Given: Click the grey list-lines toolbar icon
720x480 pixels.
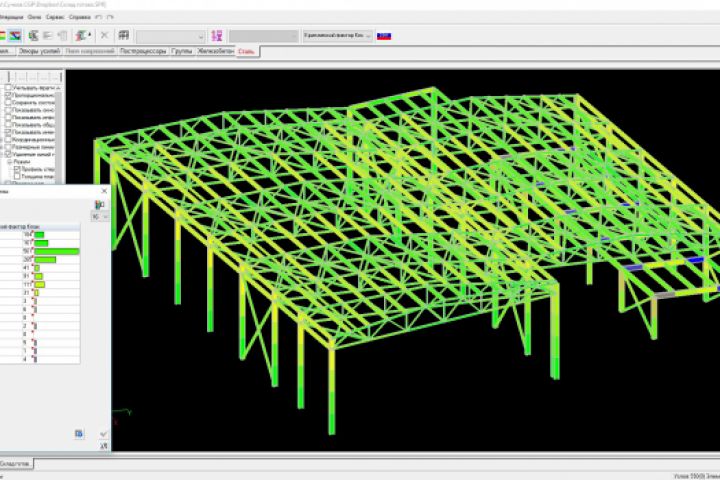Looking at the screenshot, I should point(48,36).
